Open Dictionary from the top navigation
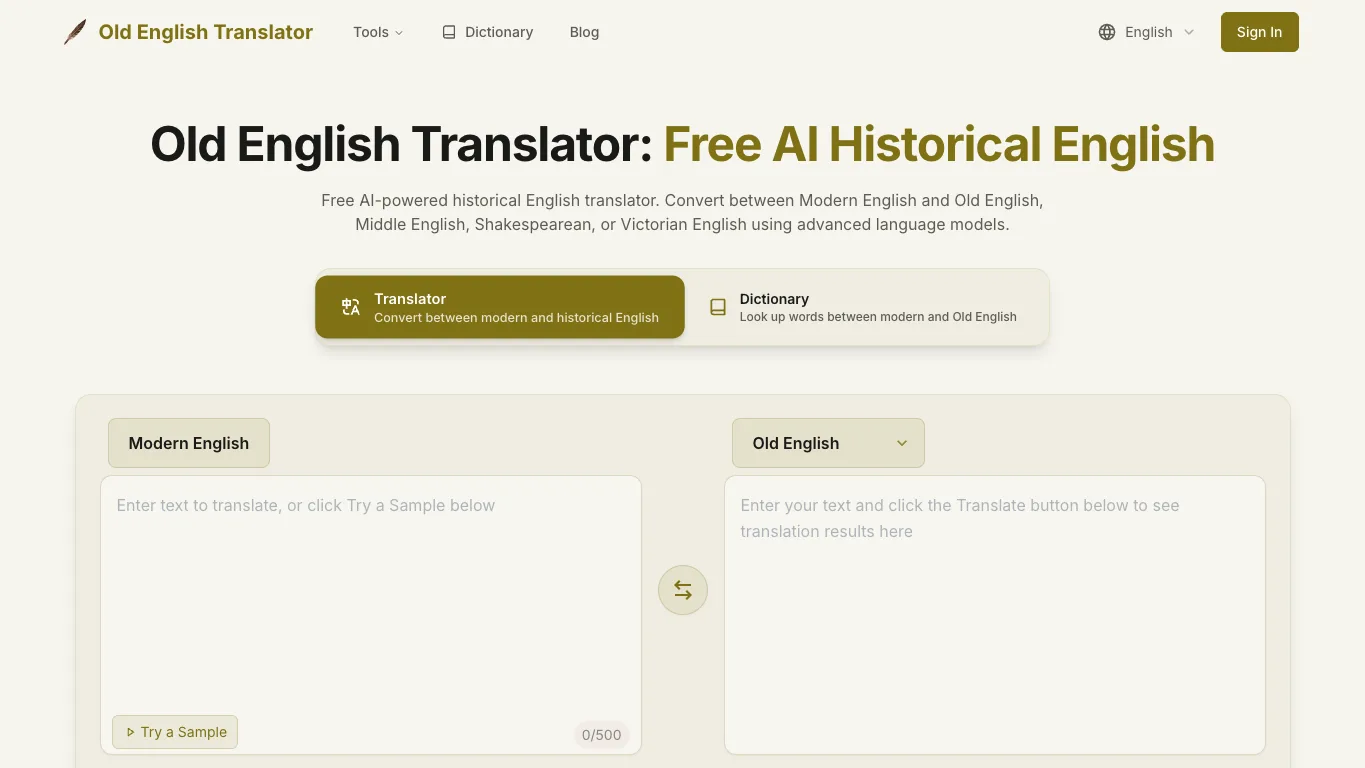 (x=487, y=32)
